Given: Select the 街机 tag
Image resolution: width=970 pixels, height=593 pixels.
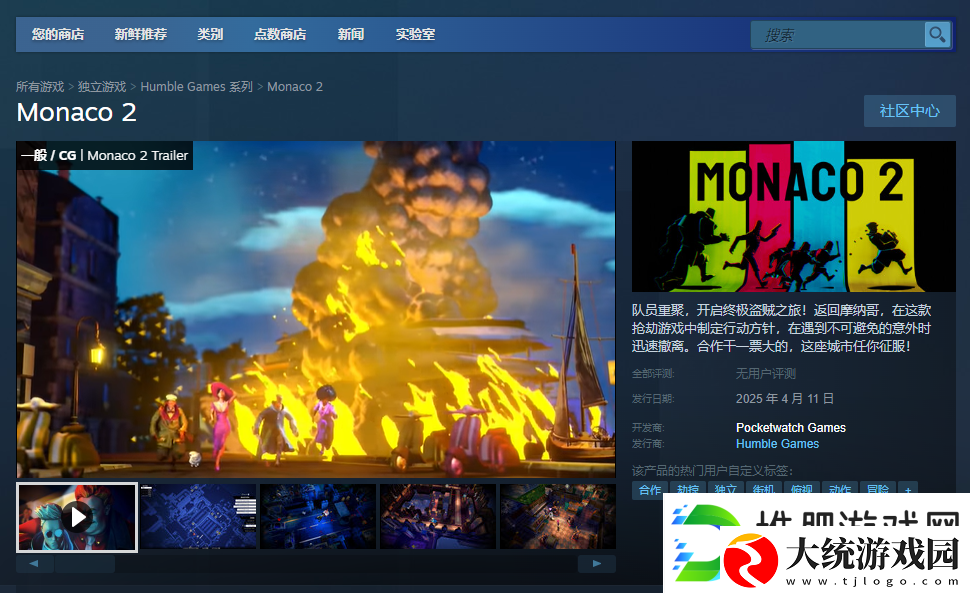Looking at the screenshot, I should pos(763,490).
